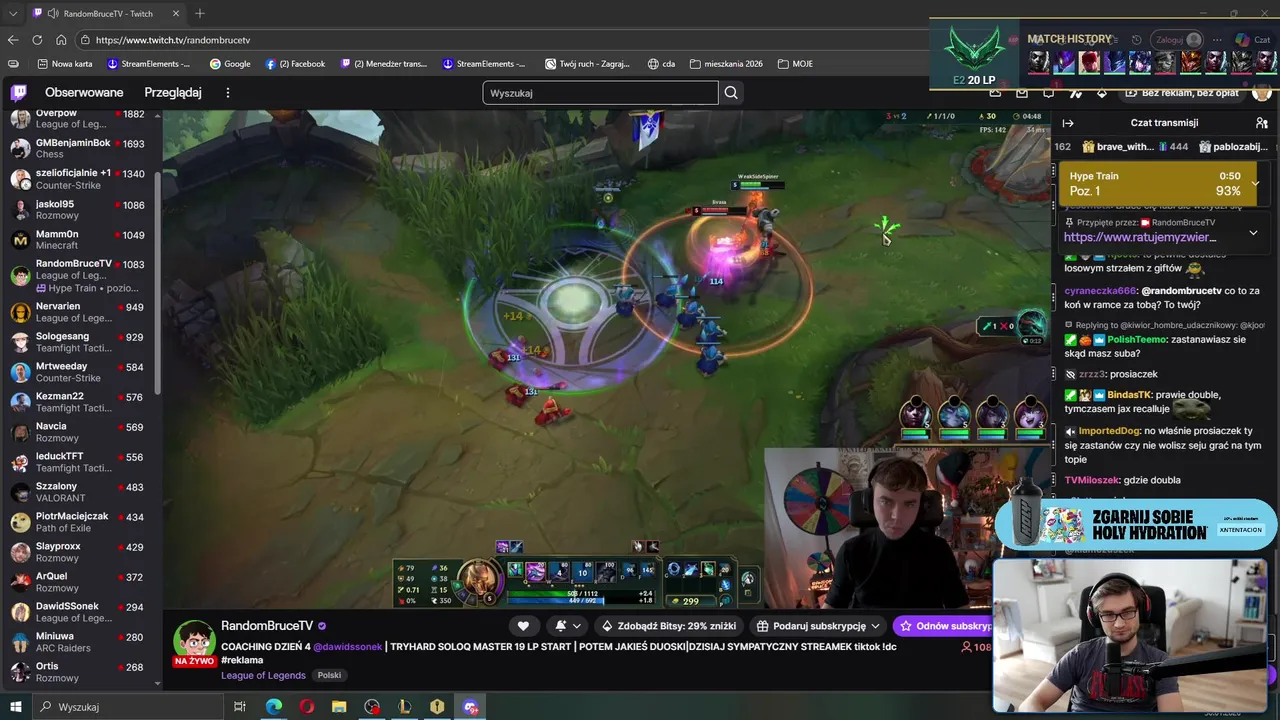Open the Twitch Bits diamond icon

pos(1102,93)
